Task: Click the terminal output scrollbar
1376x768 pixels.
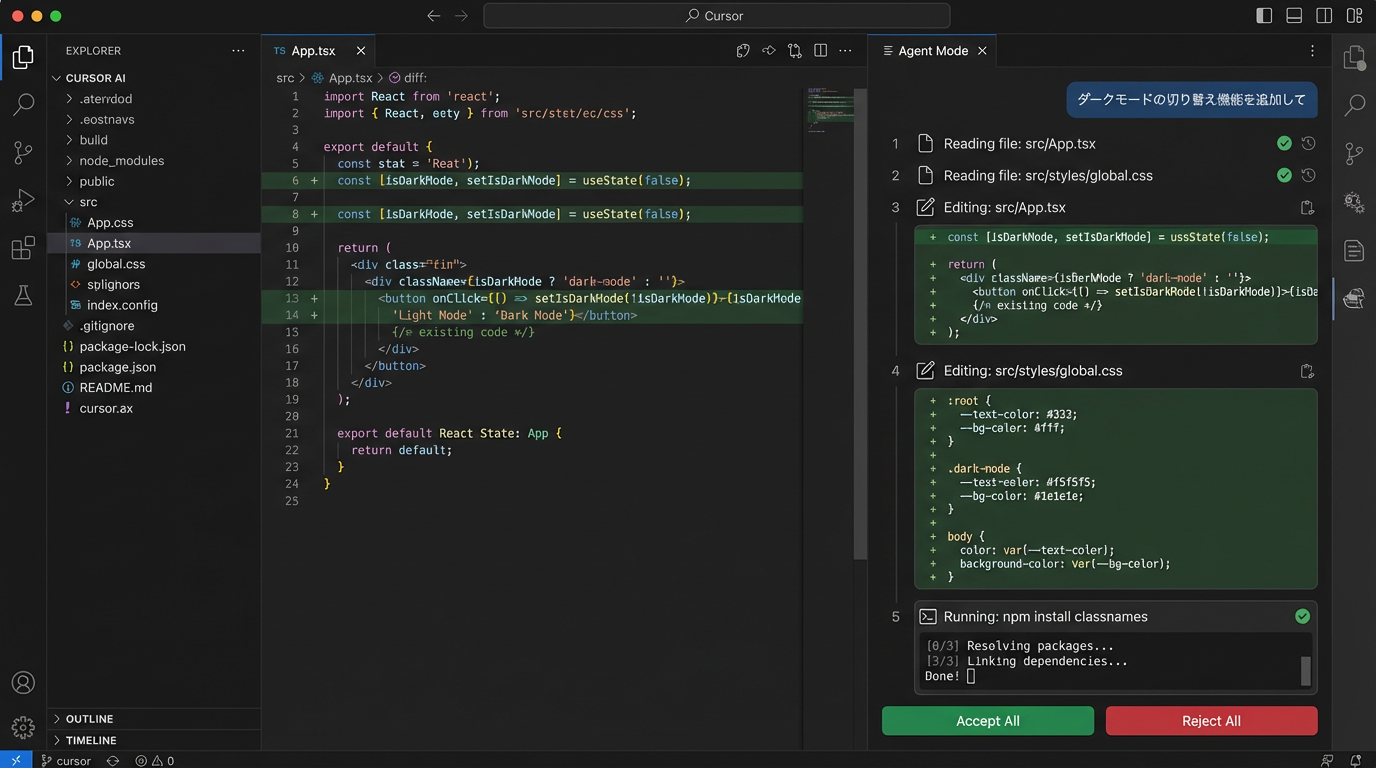Action: click(1305, 670)
